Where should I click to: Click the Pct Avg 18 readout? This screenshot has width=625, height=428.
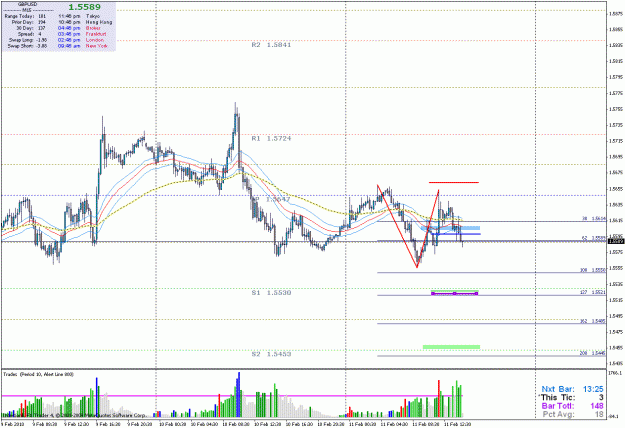[x=573, y=414]
